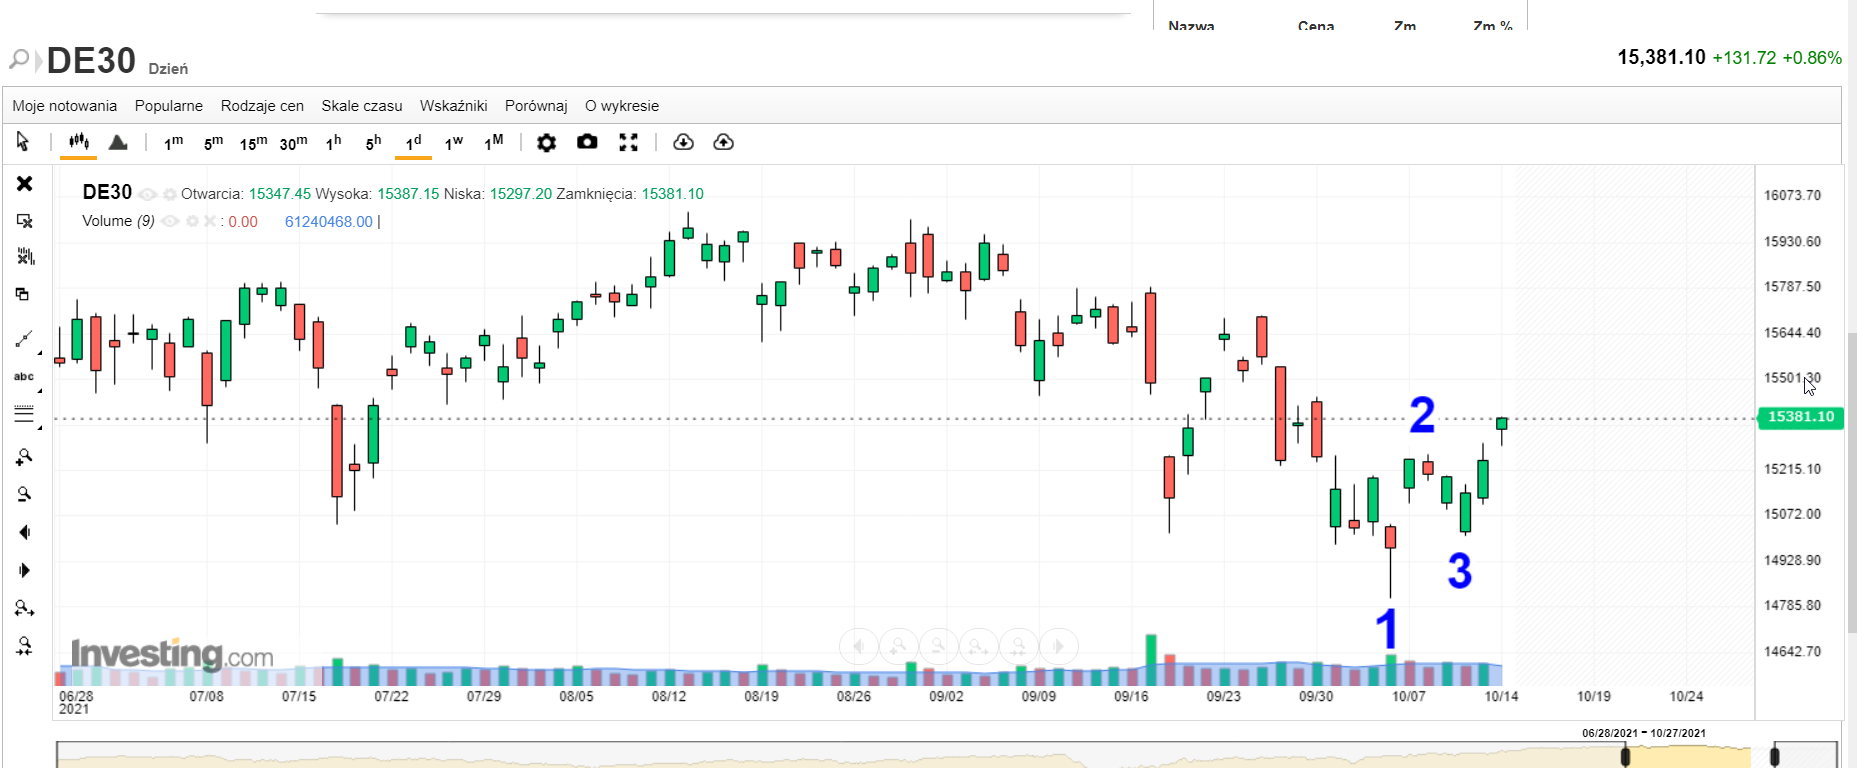The height and width of the screenshot is (768, 1857).
Task: Click the green 15381.10 price label
Action: (1801, 417)
